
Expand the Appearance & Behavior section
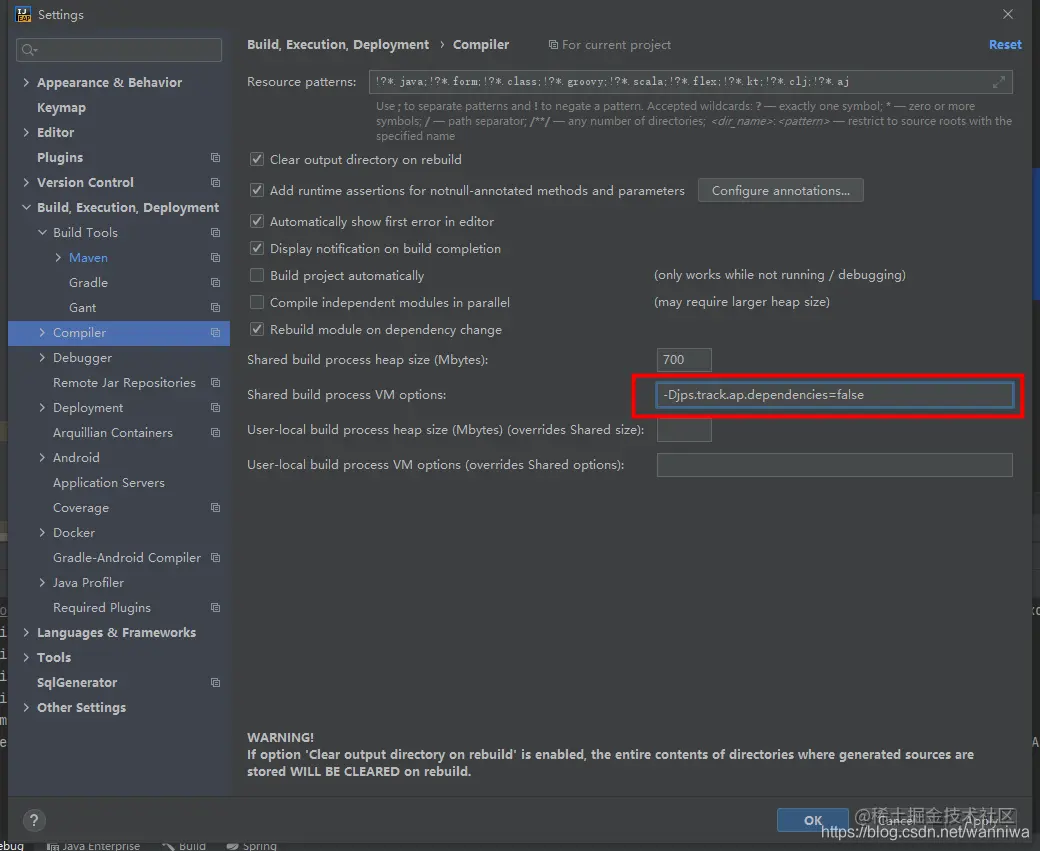click(x=26, y=82)
